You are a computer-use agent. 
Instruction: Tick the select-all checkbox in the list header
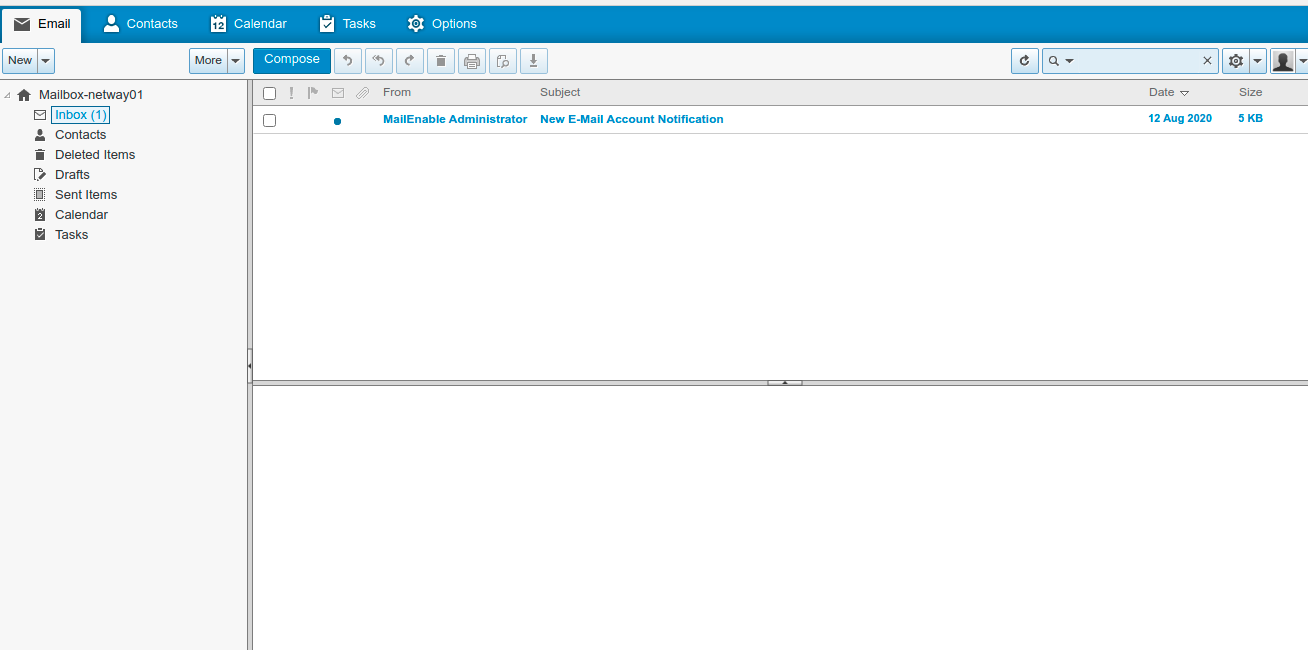[x=269, y=93]
